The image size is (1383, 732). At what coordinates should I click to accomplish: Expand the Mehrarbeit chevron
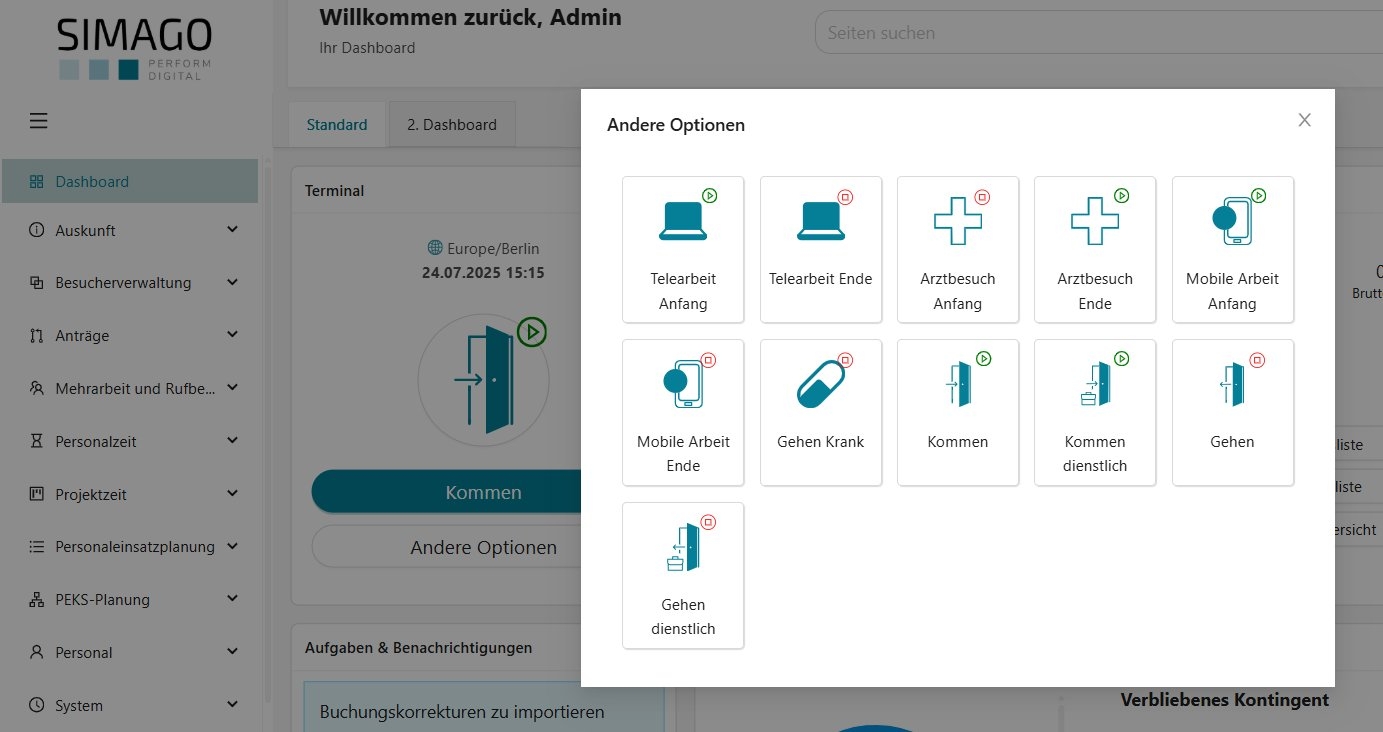point(233,388)
